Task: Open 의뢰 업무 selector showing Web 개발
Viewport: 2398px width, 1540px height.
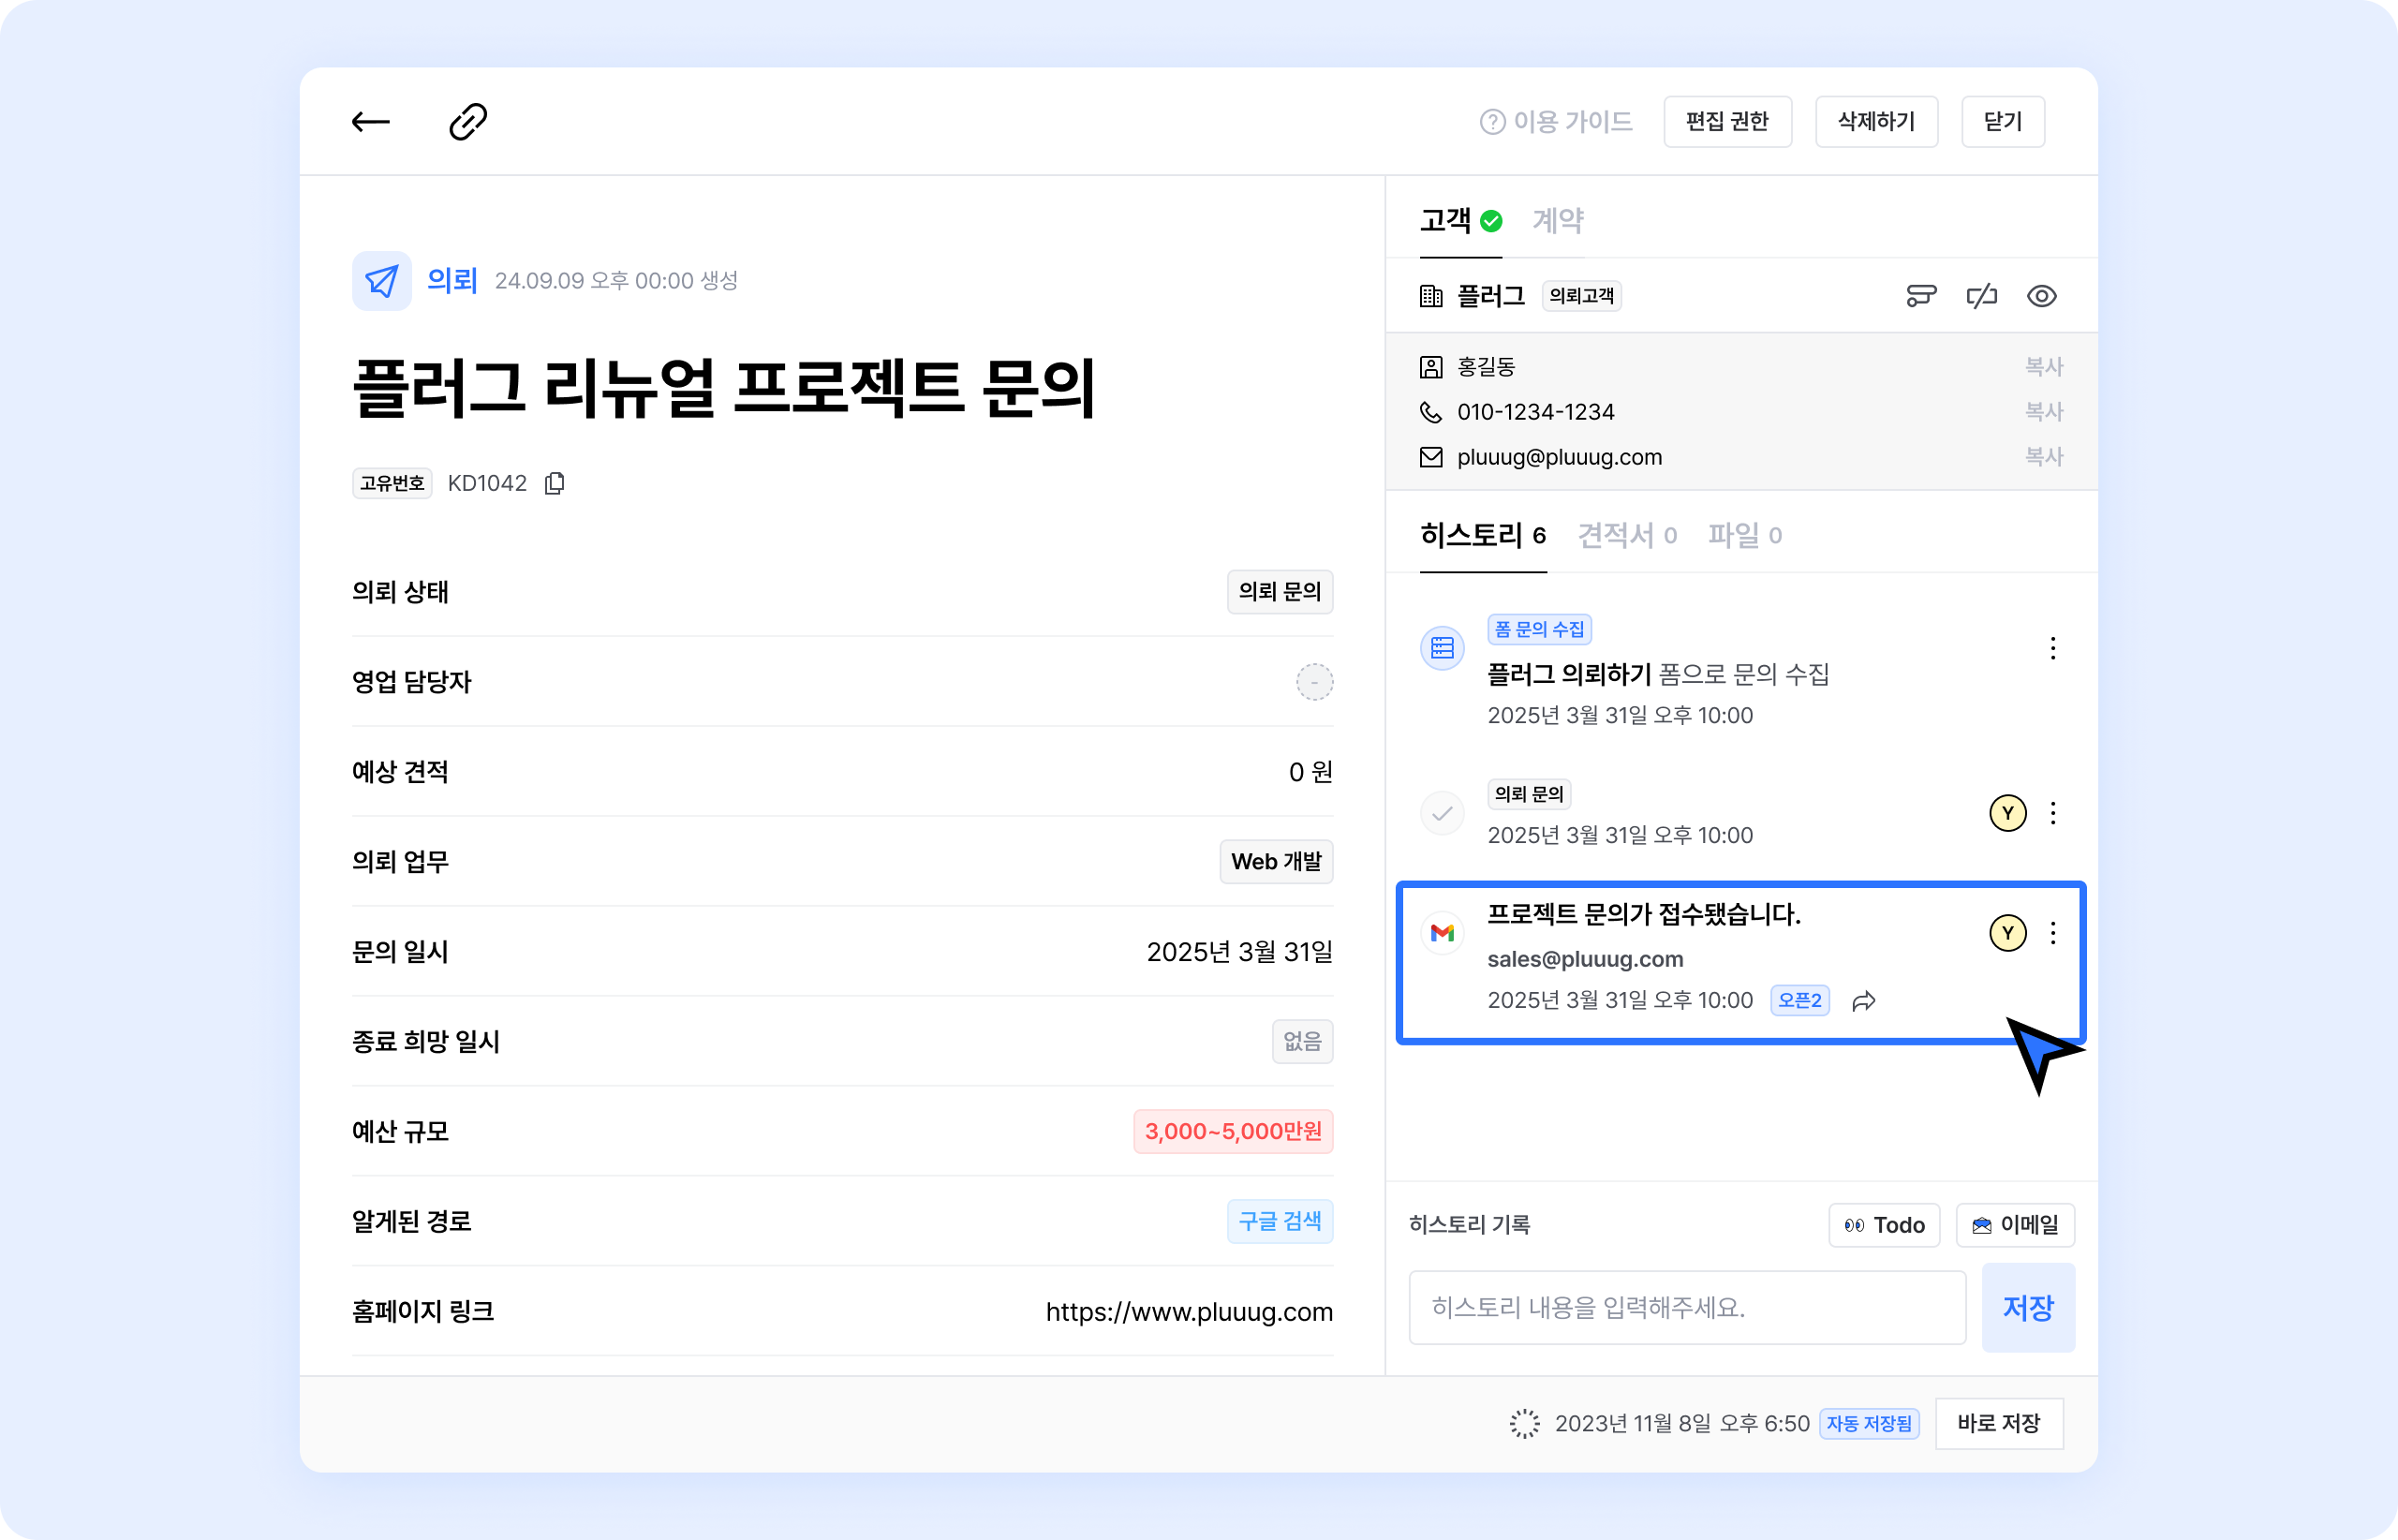Action: pyautogui.click(x=1276, y=862)
